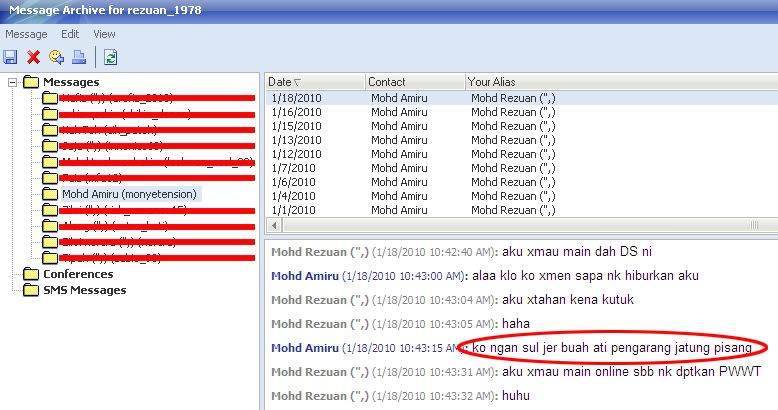This screenshot has width=778, height=410.
Task: Open the View menu
Action: (104, 34)
